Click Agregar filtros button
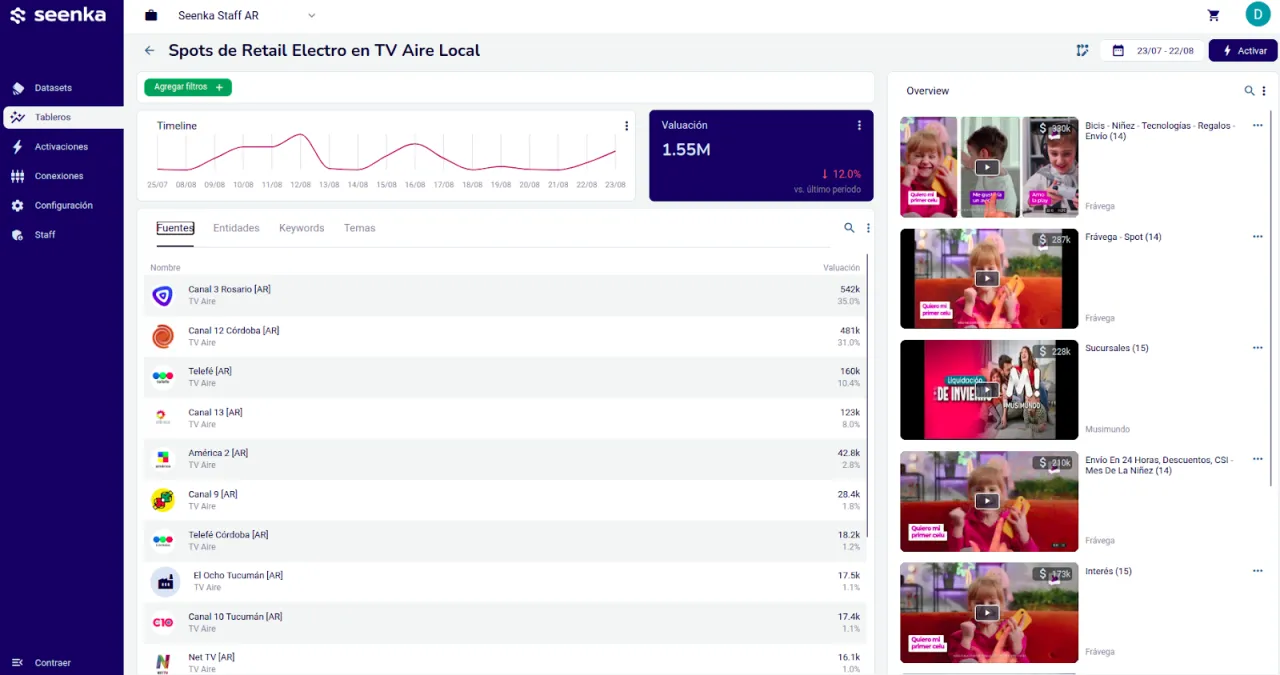 point(188,87)
